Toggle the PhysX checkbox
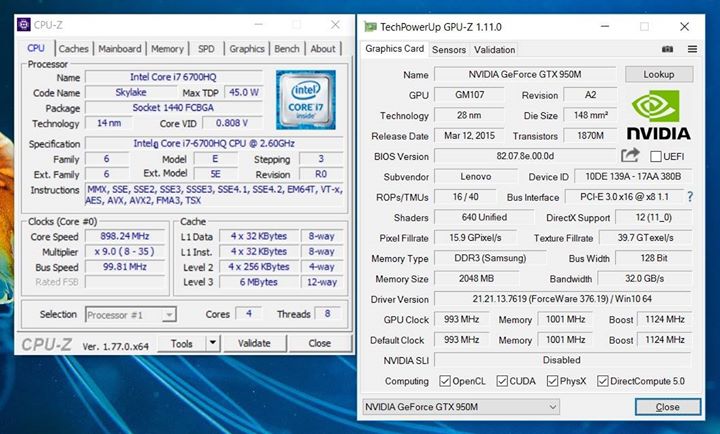Viewport: 720px width, 434px height. click(x=552, y=381)
